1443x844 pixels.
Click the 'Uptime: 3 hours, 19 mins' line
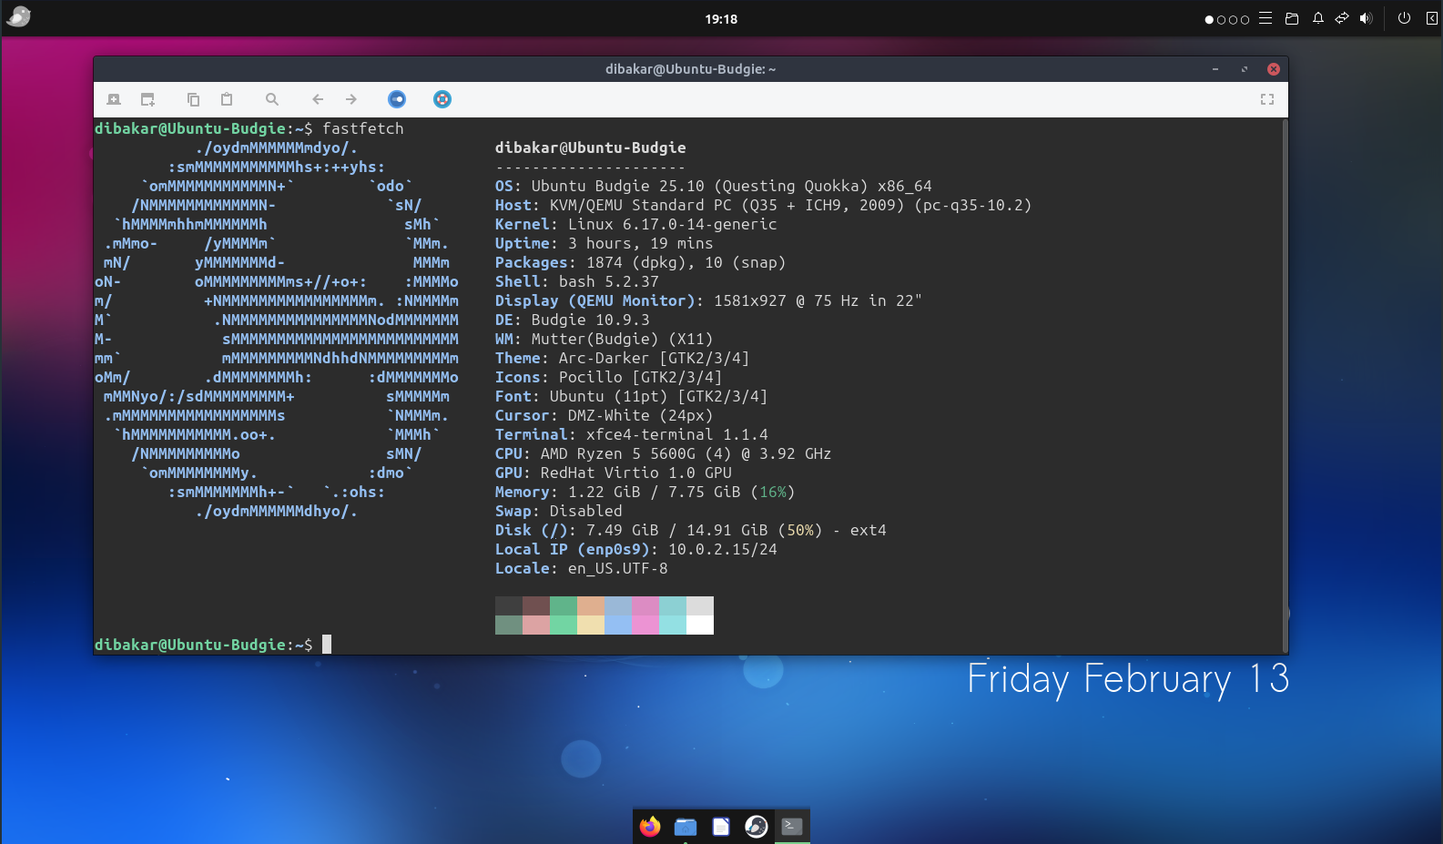coord(604,243)
